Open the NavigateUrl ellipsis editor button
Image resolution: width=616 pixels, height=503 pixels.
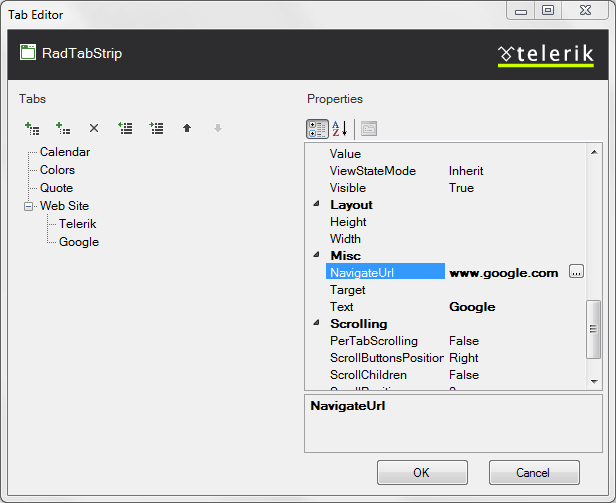[x=576, y=272]
